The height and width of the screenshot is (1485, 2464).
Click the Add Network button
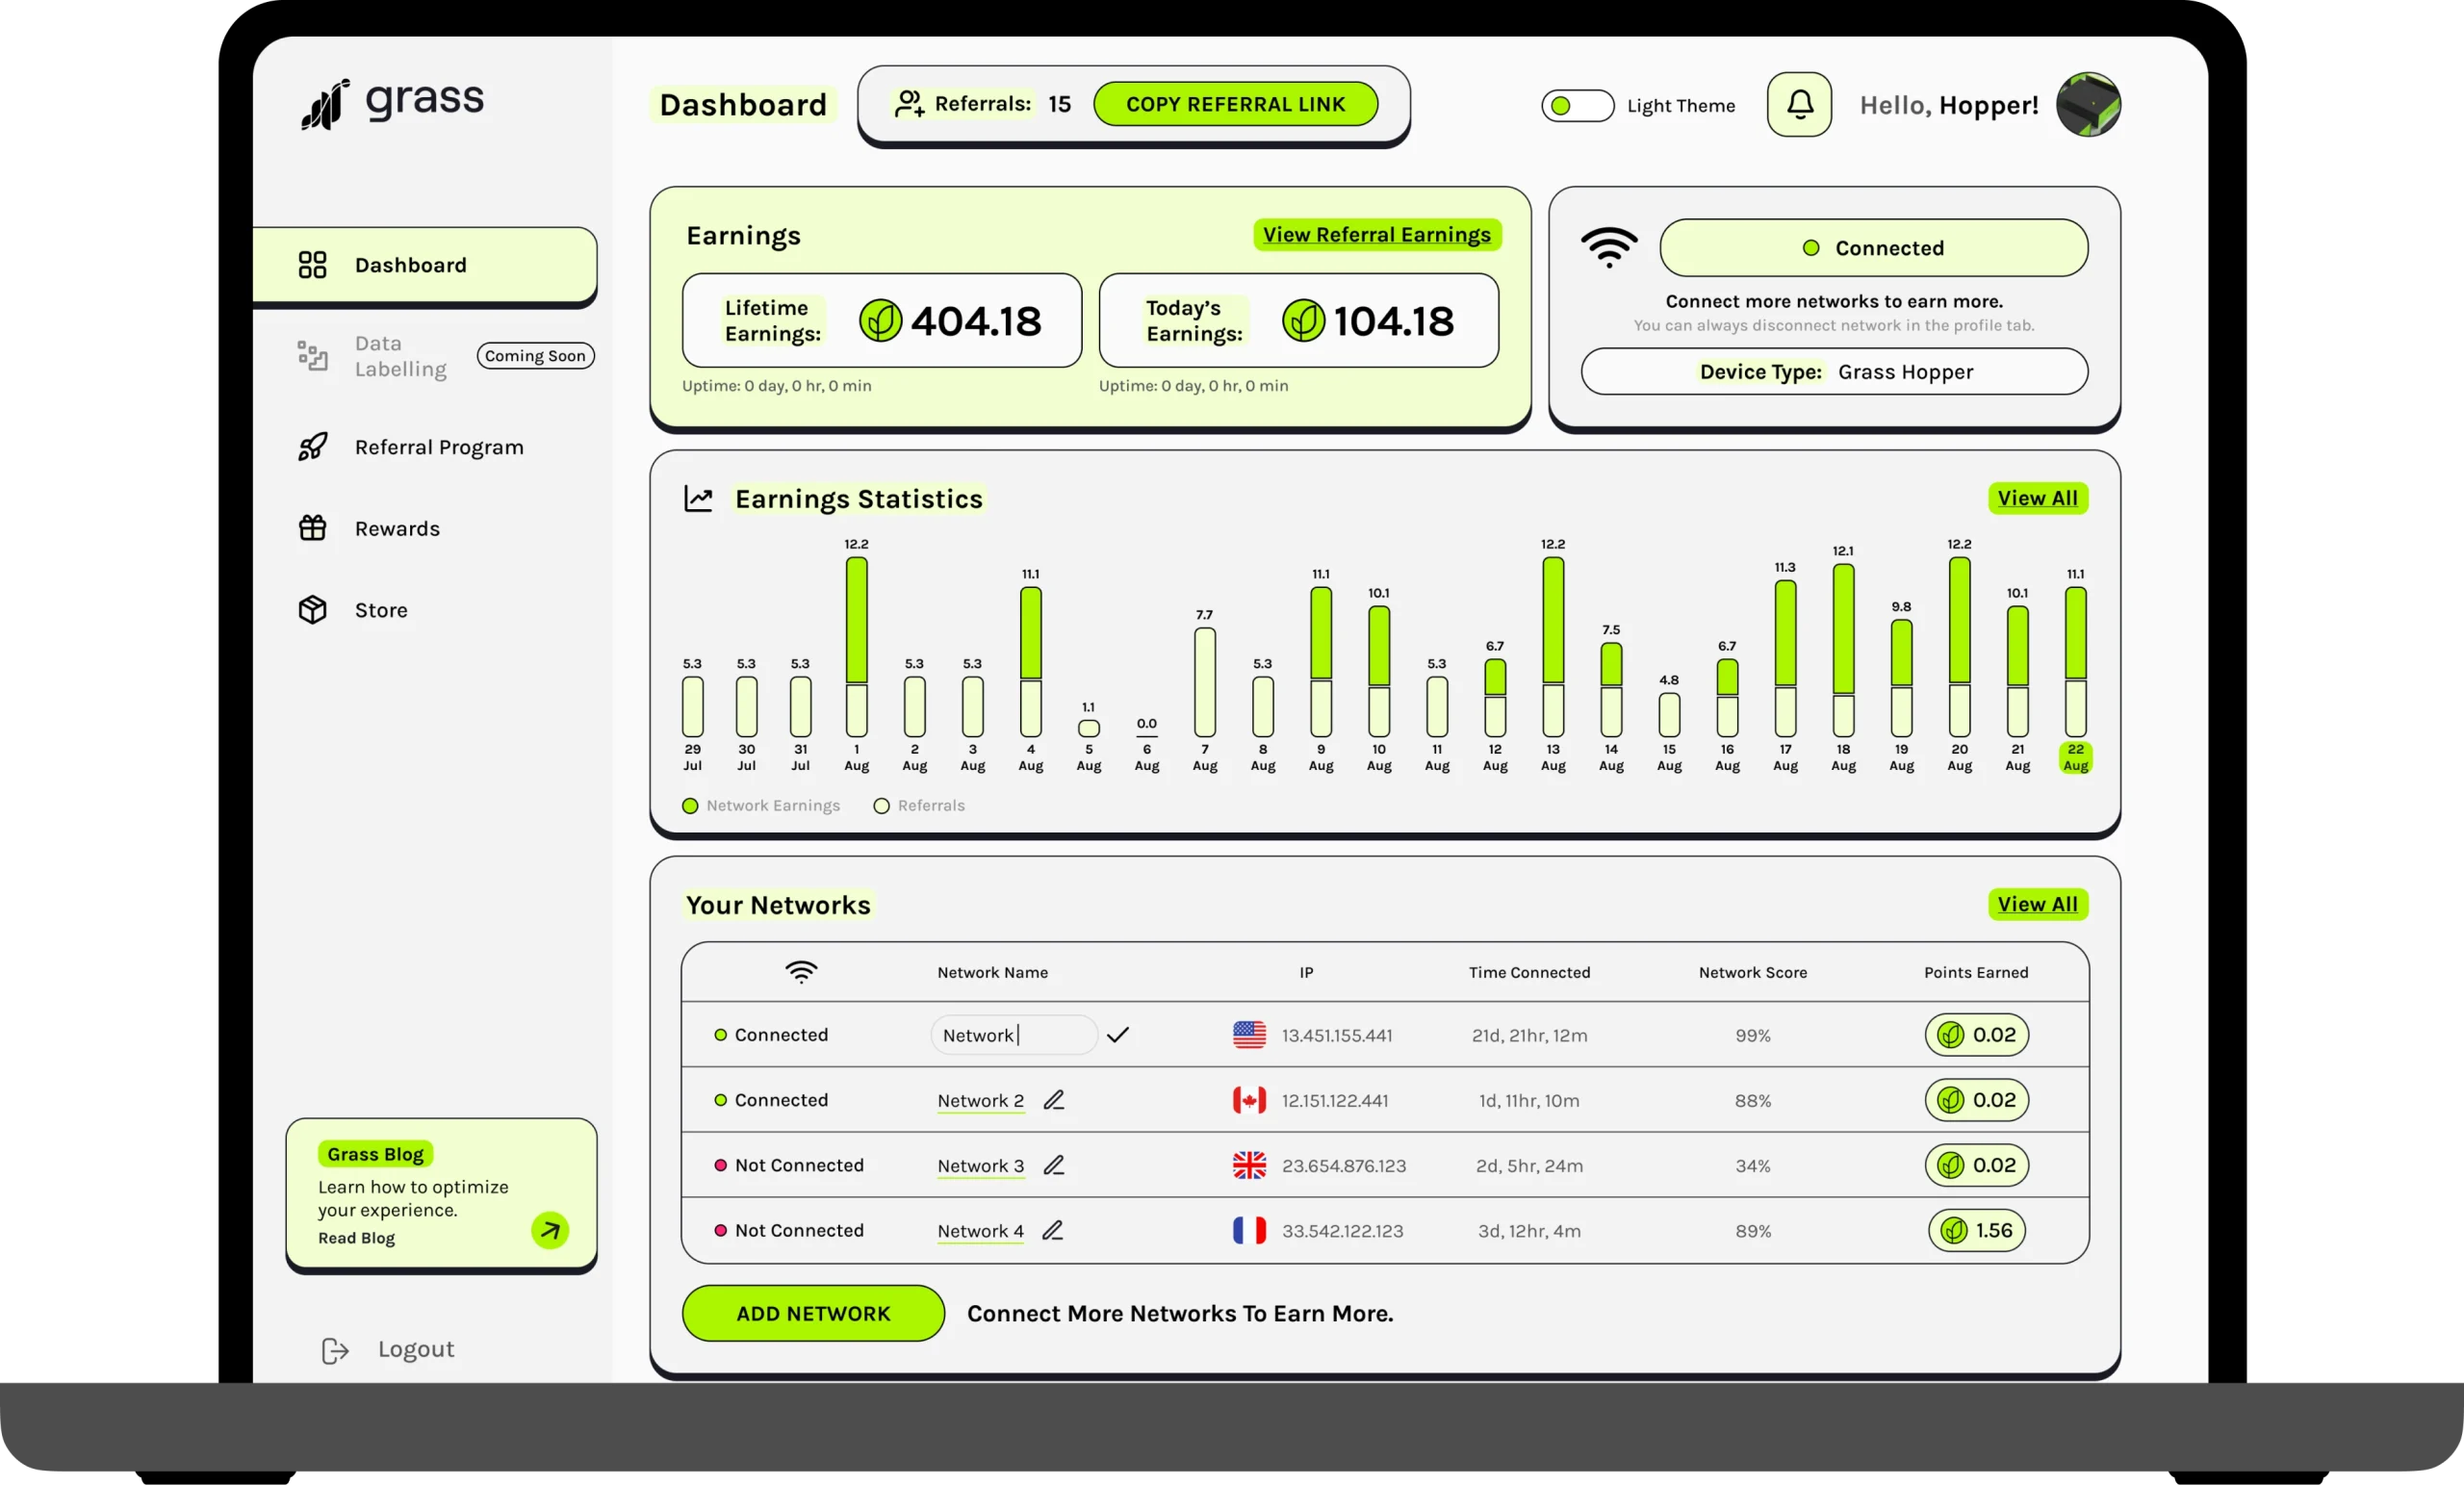point(813,1313)
